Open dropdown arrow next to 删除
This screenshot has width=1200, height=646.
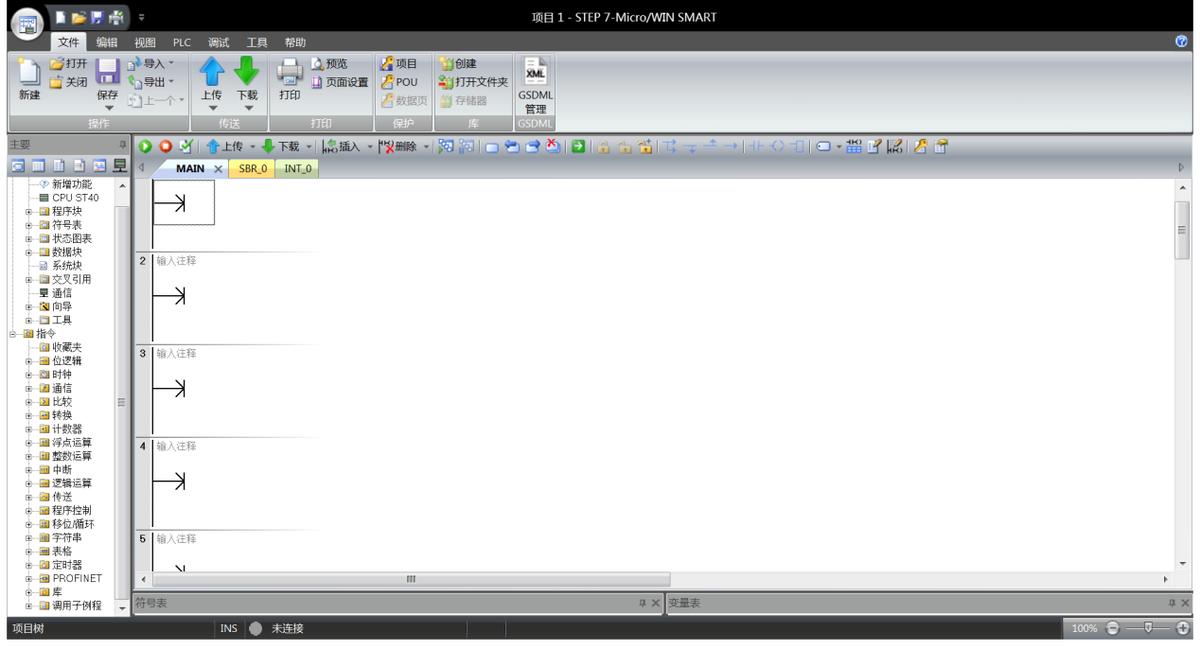427,147
